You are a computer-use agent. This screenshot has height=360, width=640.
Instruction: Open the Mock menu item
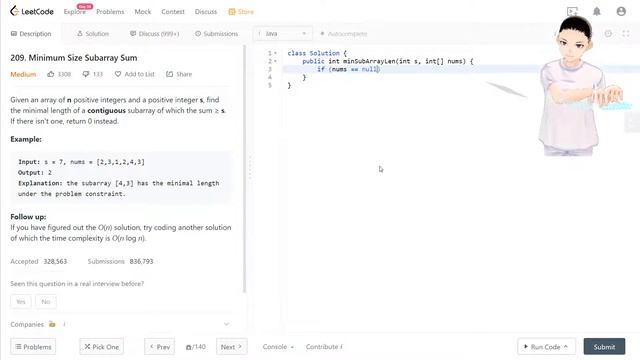pos(142,12)
